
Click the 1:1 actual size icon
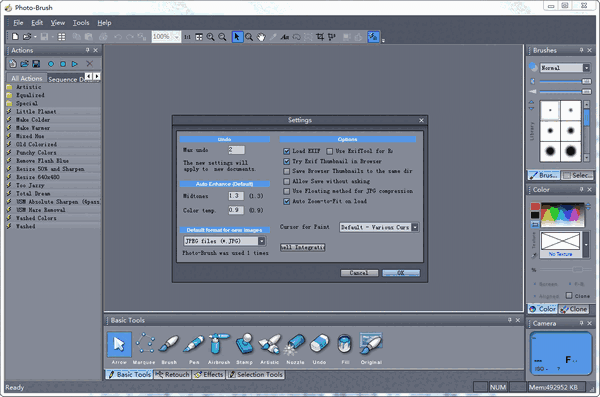(187, 37)
